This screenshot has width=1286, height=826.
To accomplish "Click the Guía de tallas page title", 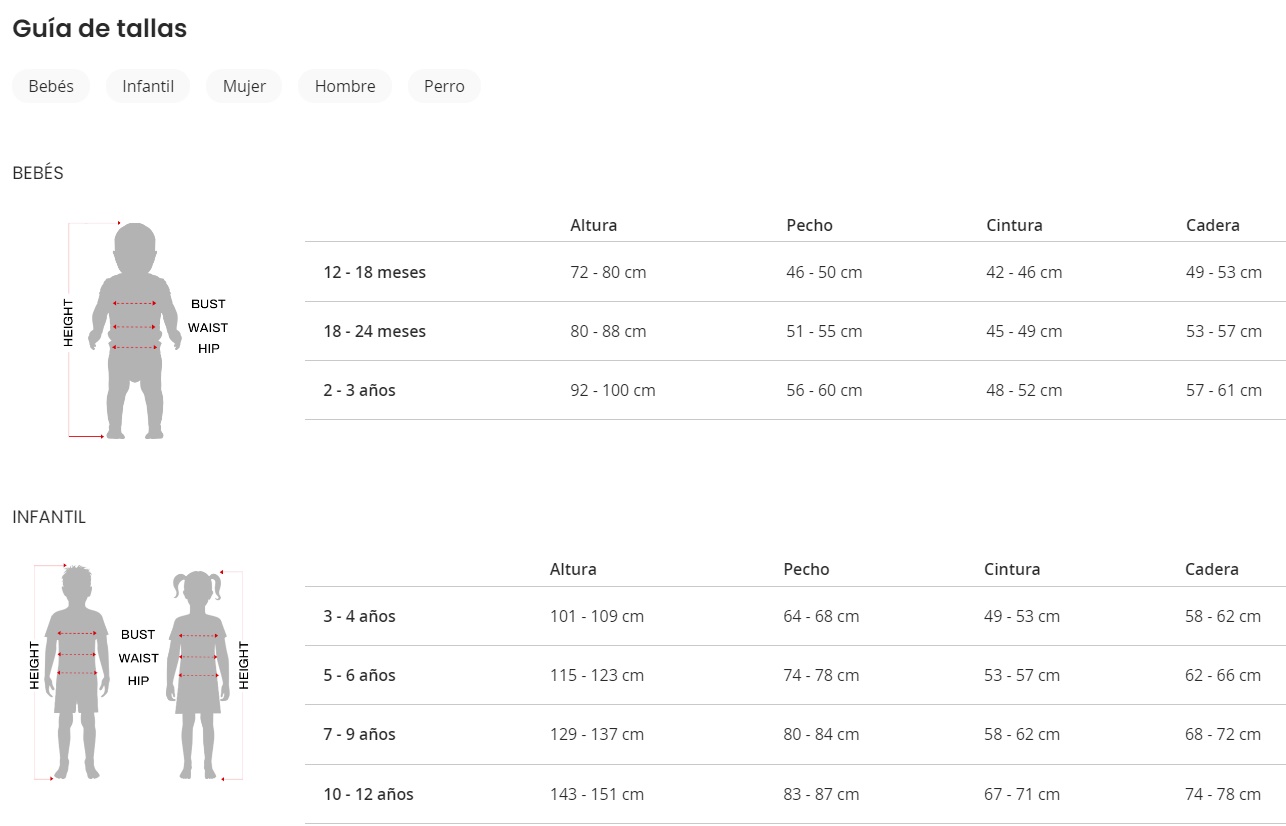I will point(99,29).
